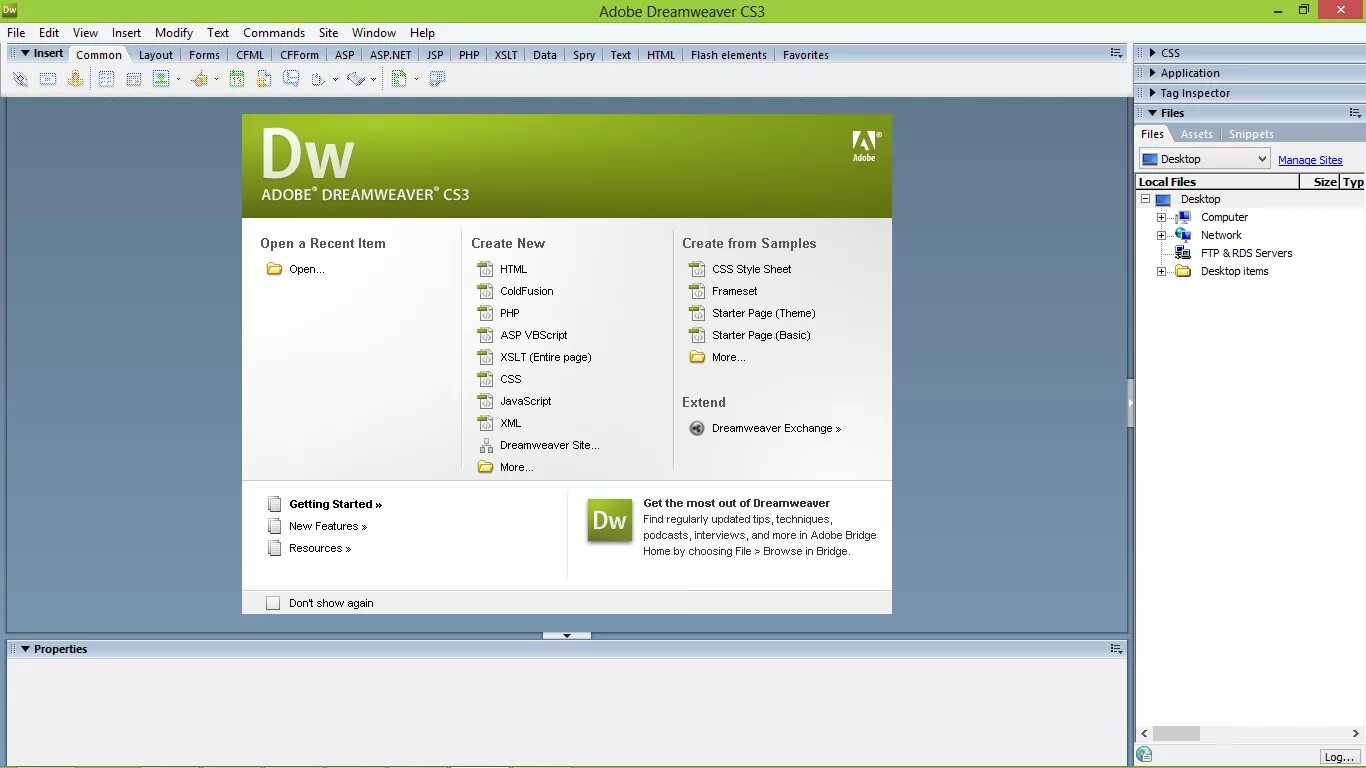1366x768 pixels.
Task: Click the Media insert icon
Action: click(199, 79)
